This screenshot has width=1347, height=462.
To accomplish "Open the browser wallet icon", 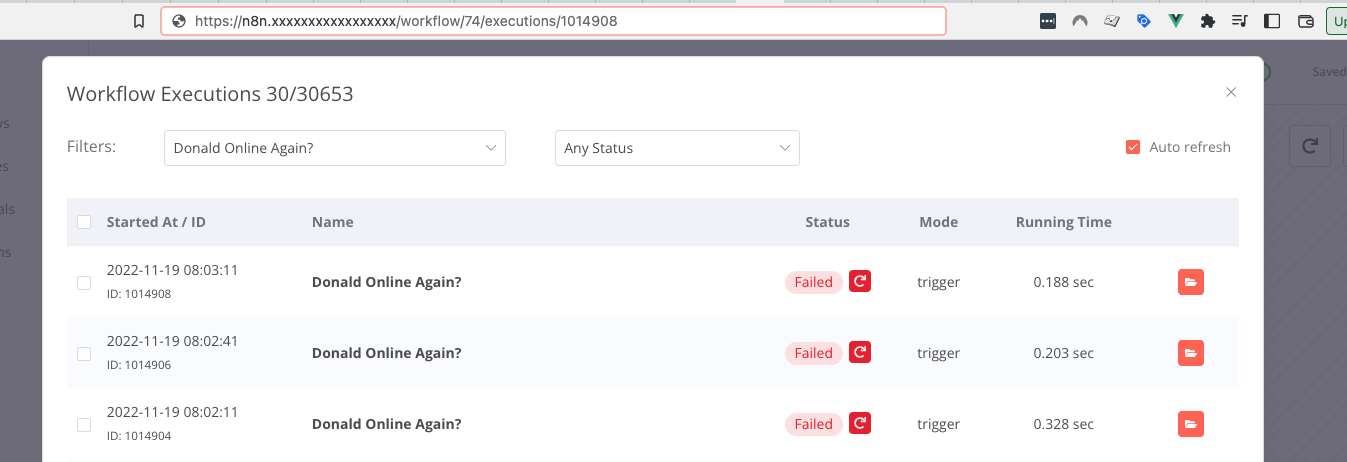I will pos(1305,20).
